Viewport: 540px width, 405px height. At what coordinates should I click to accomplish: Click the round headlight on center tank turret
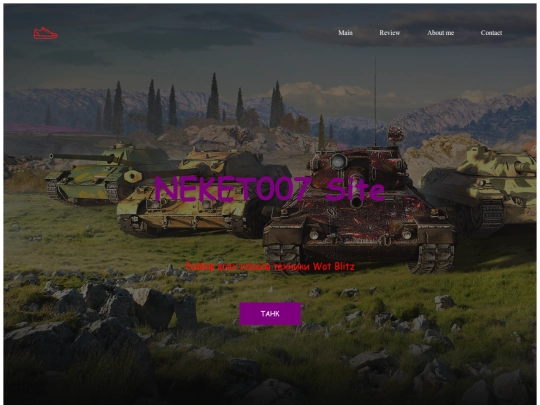point(339,161)
